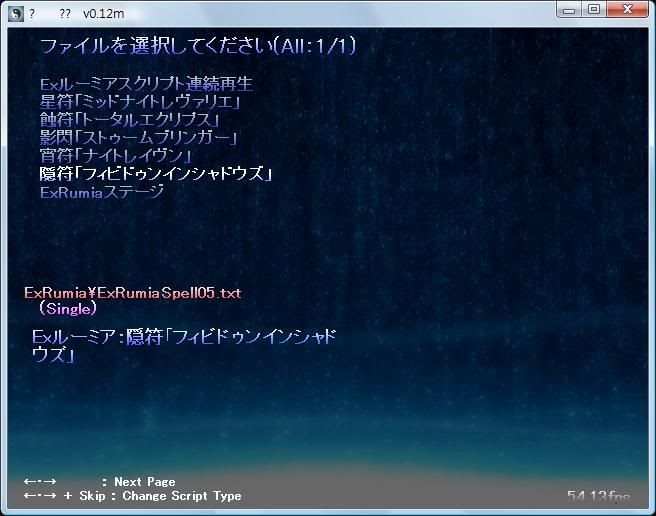Image resolution: width=656 pixels, height=516 pixels.
Task: Maximize the game window
Action: click(x=594, y=10)
